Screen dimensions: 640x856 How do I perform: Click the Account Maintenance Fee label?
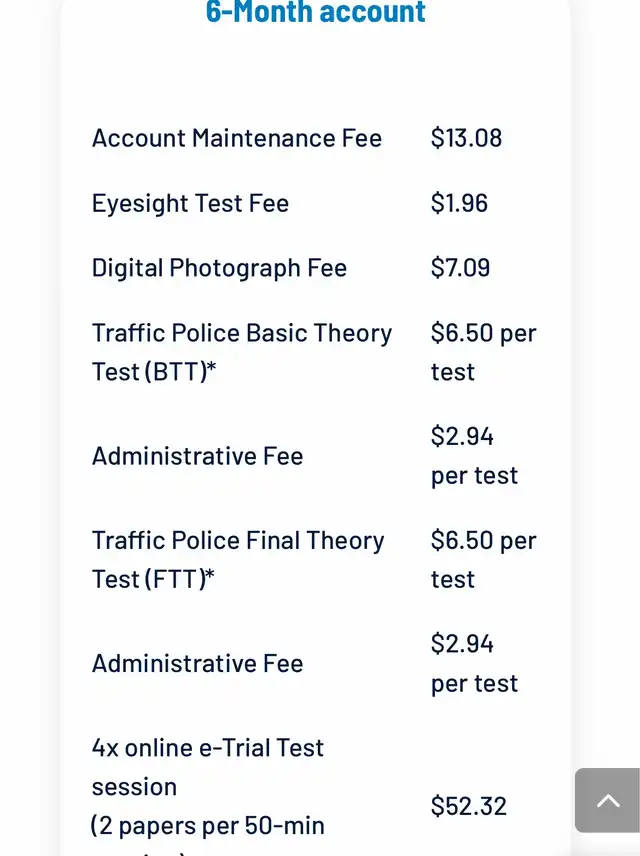coord(237,138)
